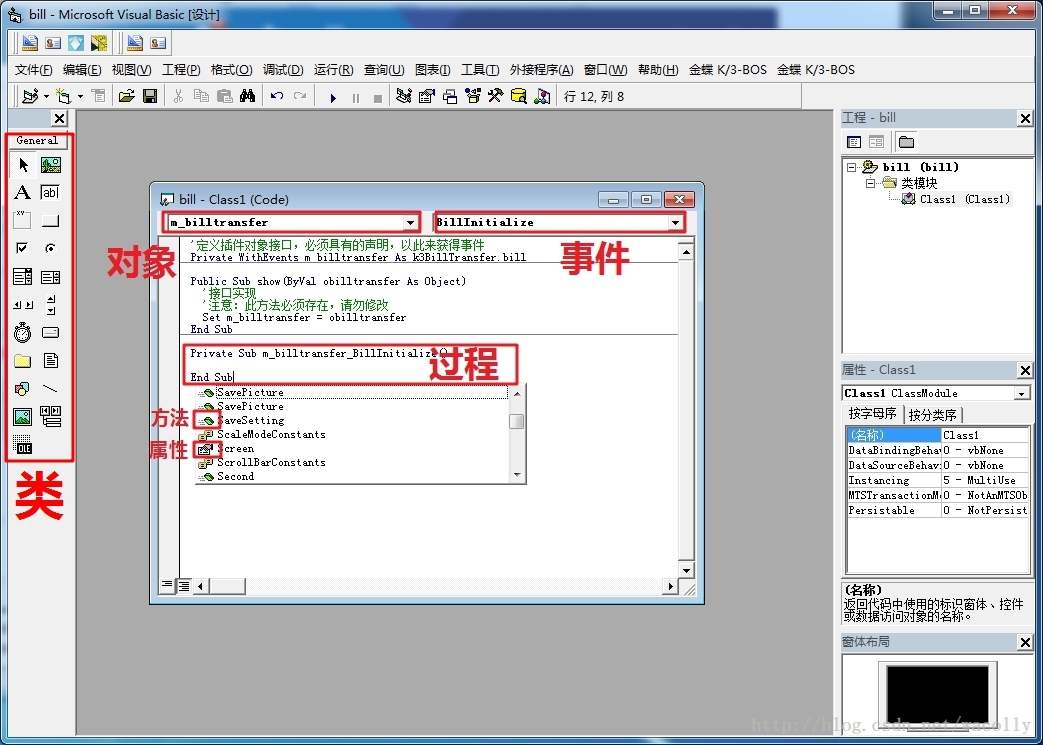Screen dimensions: 1043x745
Task: Save the project with the floppy icon
Action: pyautogui.click(x=150, y=96)
